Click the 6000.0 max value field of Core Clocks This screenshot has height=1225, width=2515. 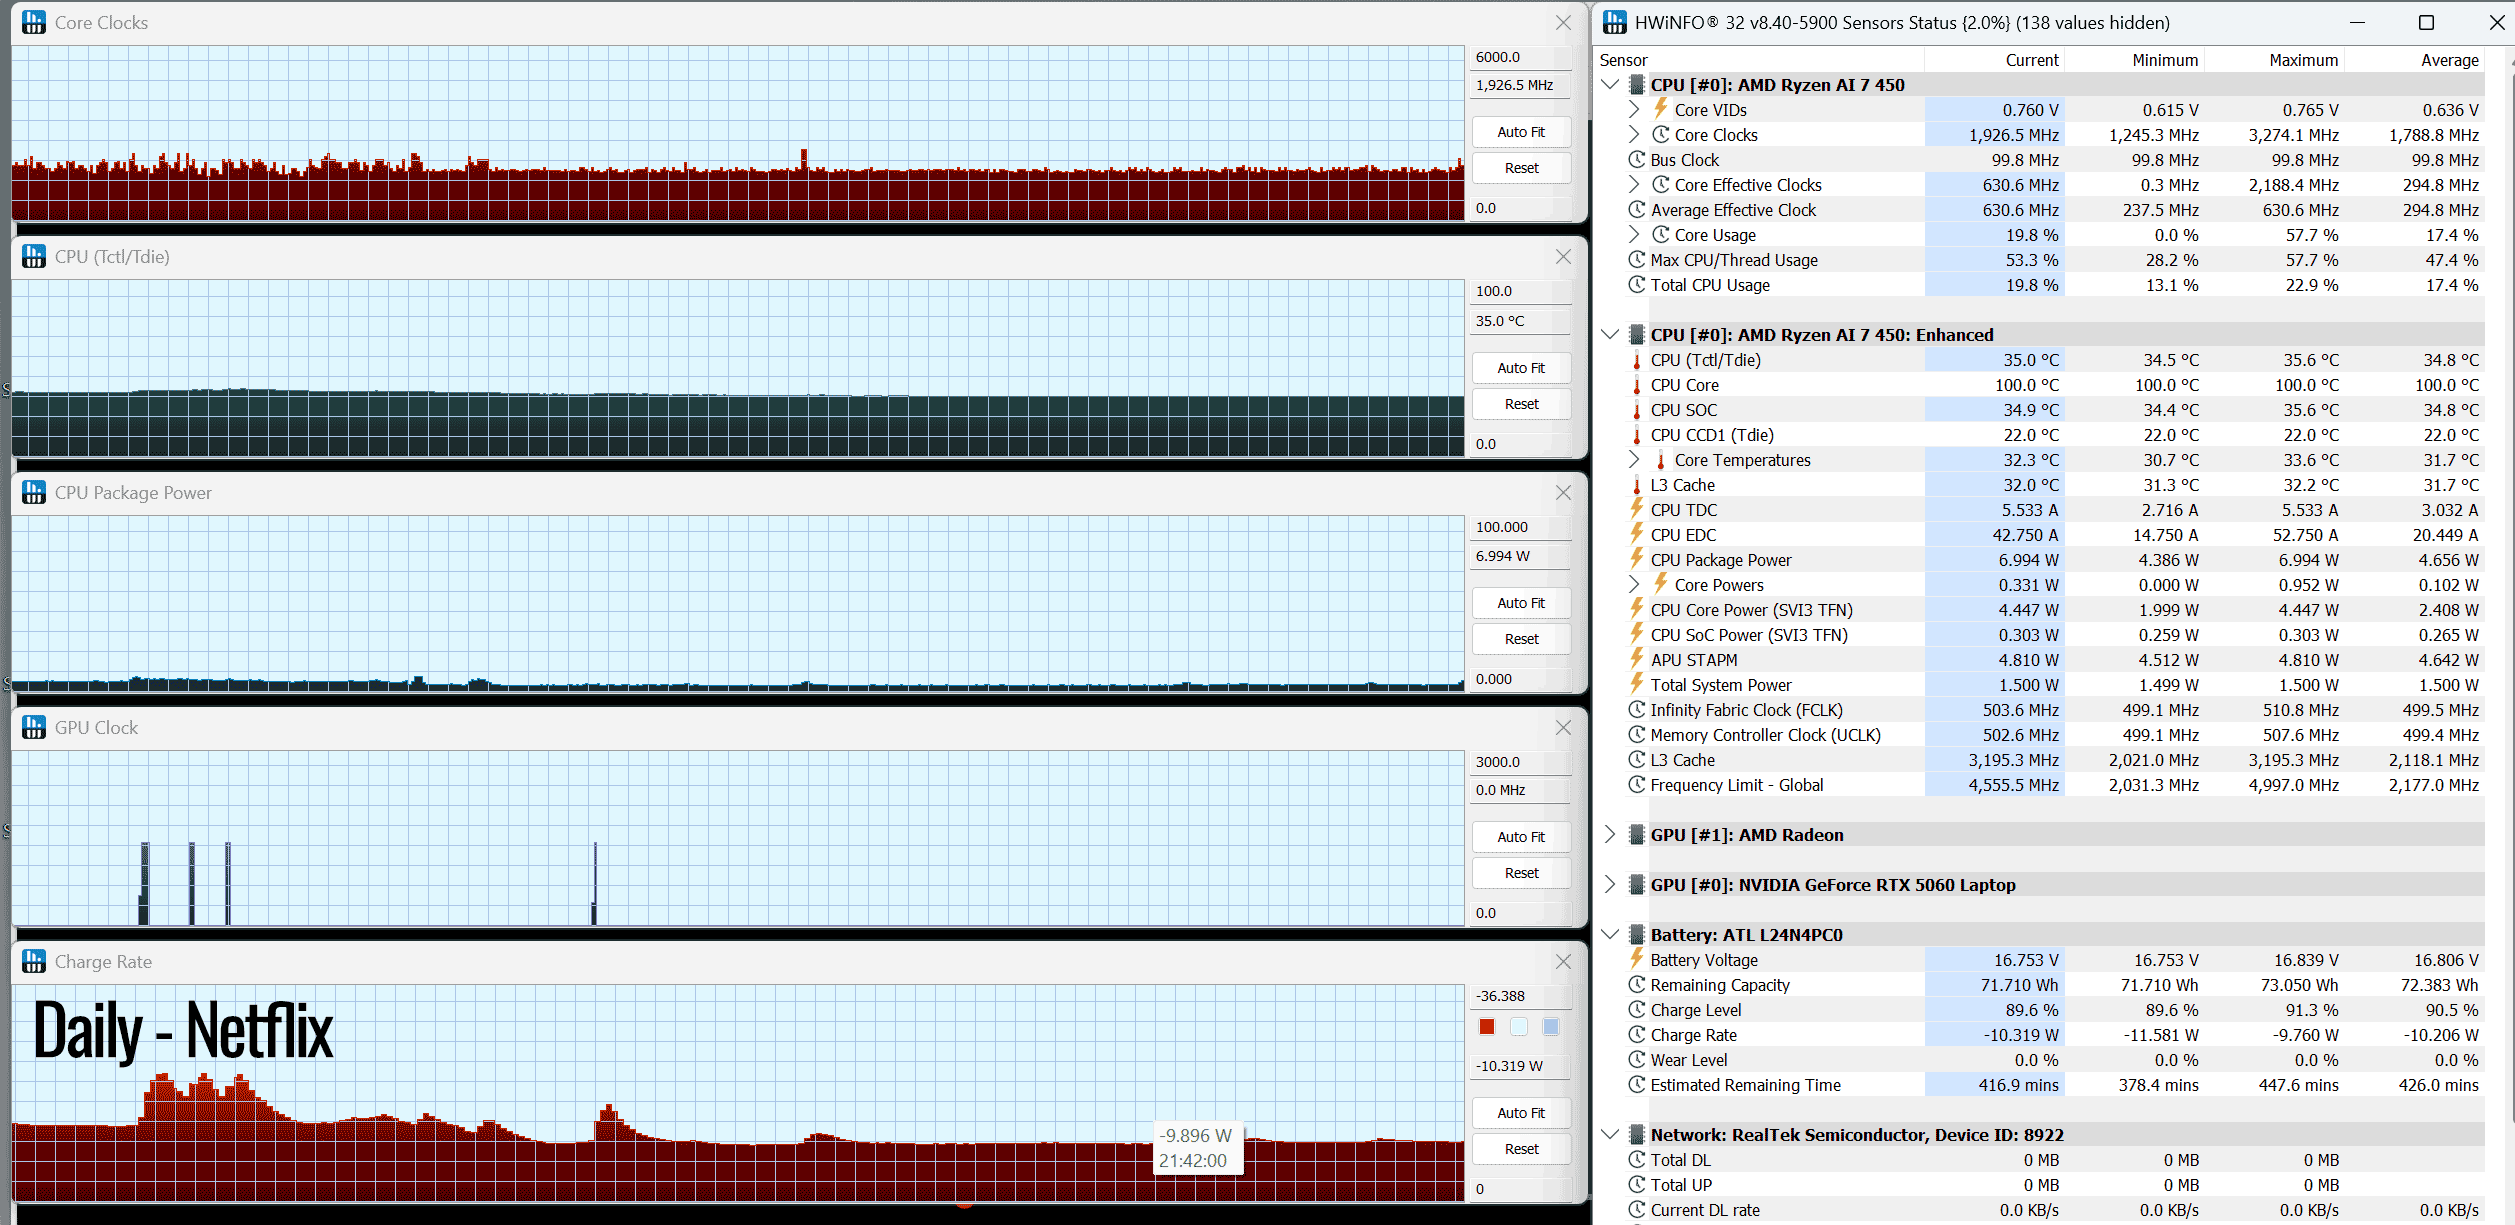[1521, 57]
